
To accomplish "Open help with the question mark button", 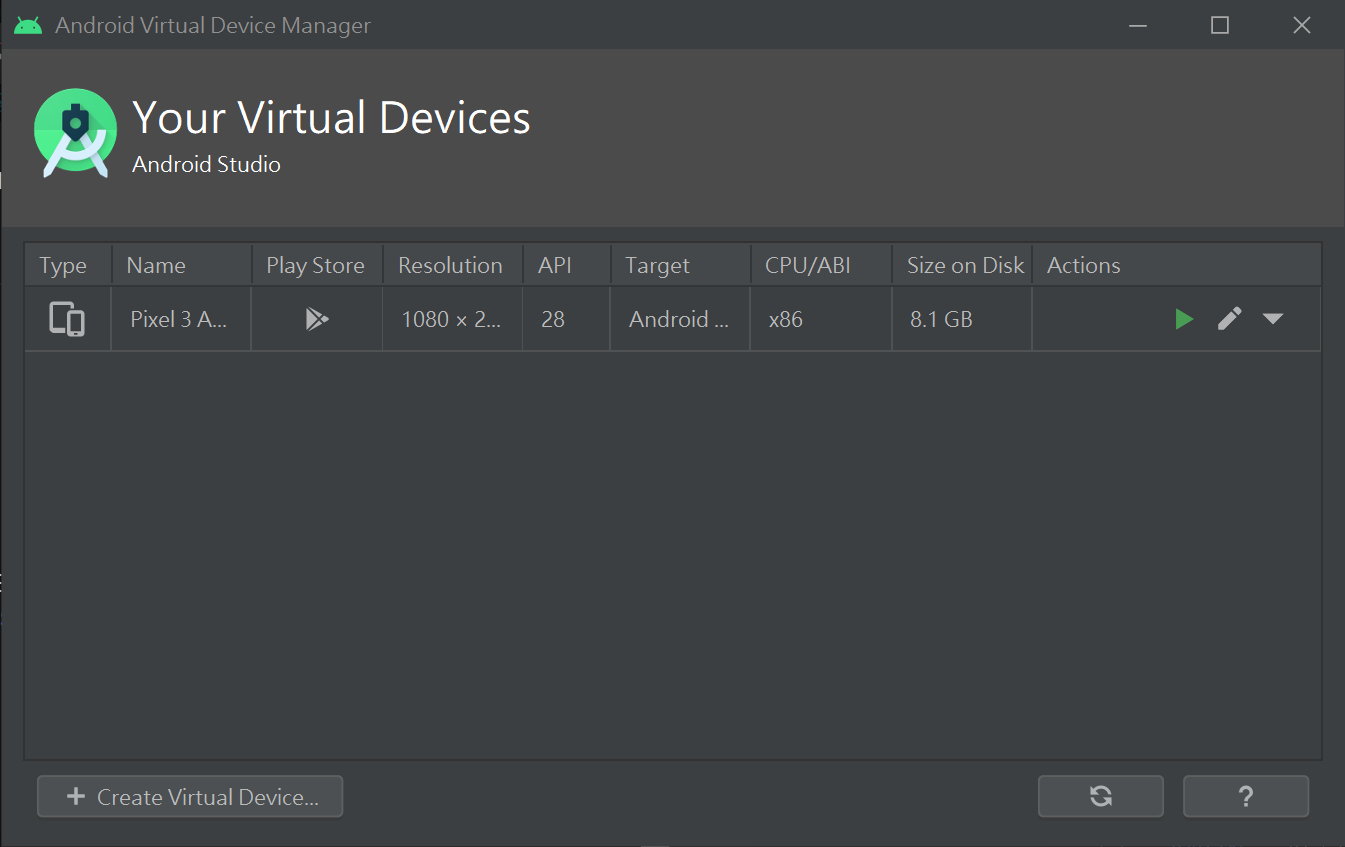I will pyautogui.click(x=1246, y=797).
